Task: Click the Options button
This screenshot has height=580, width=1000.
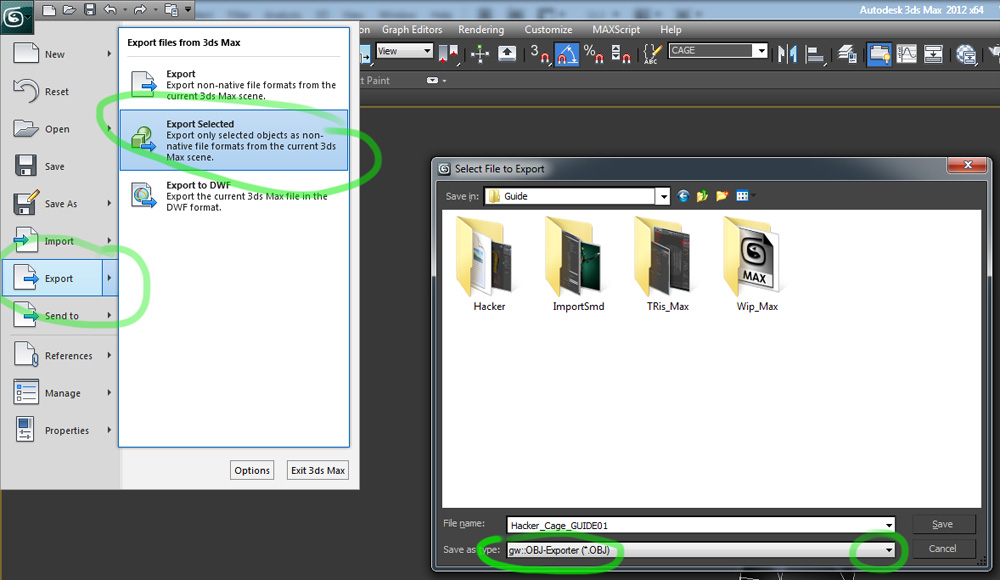Action: [x=252, y=470]
